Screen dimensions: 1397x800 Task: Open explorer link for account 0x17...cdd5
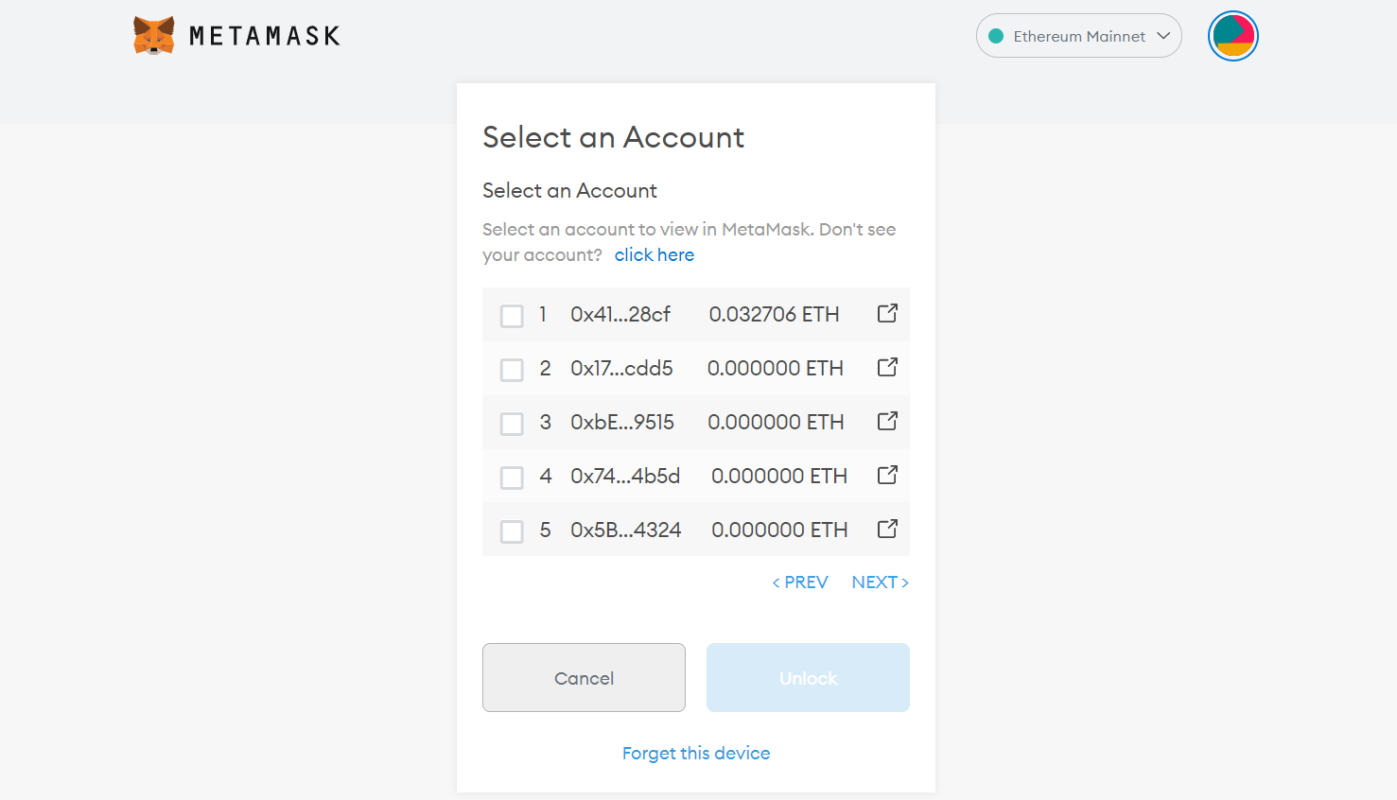887,368
